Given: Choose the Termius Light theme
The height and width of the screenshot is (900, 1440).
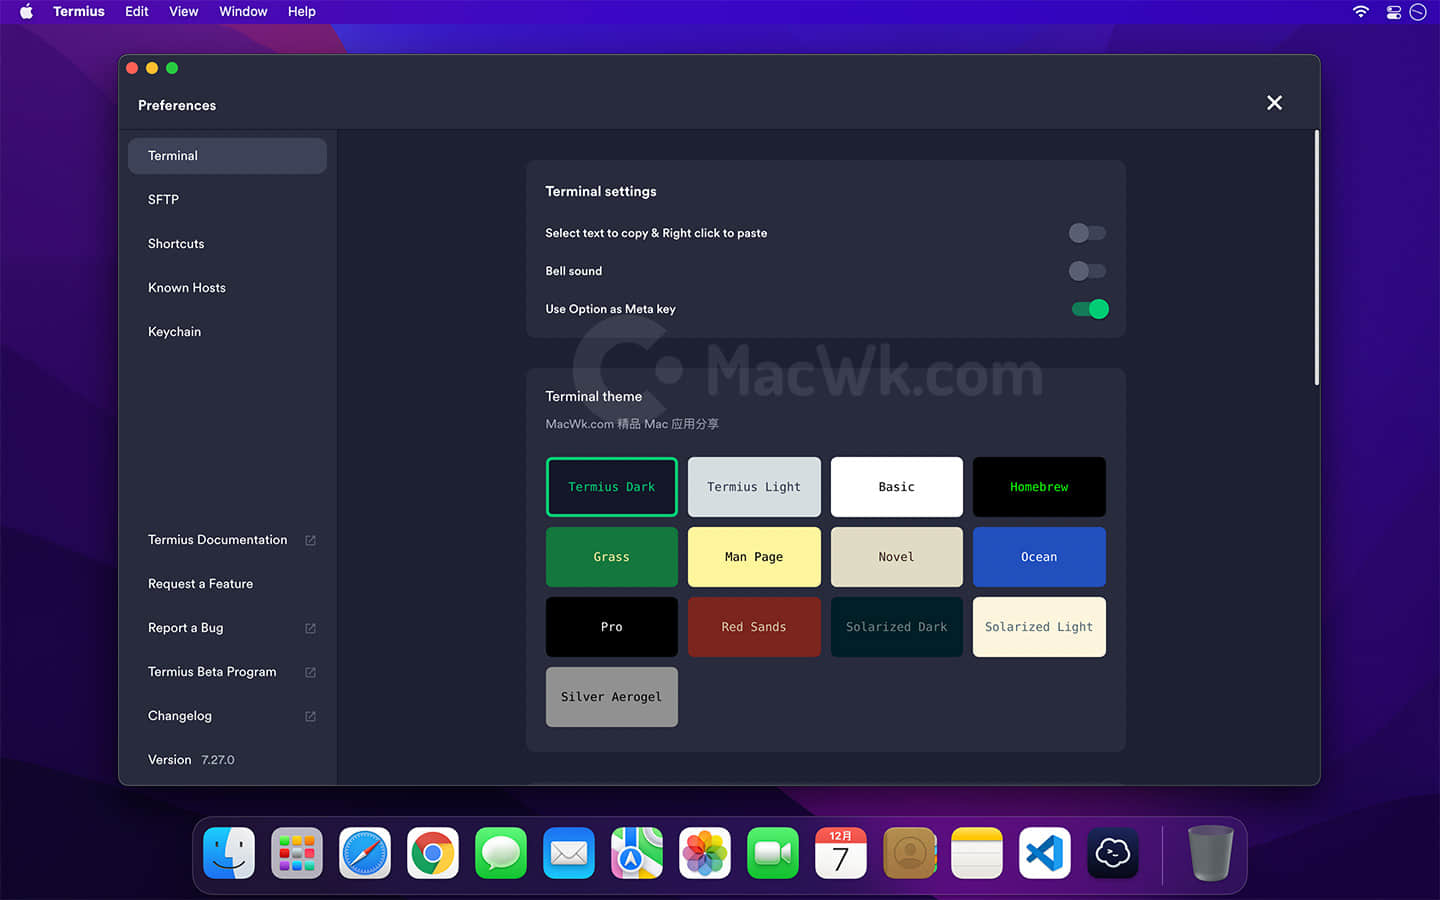Looking at the screenshot, I should pyautogui.click(x=754, y=487).
